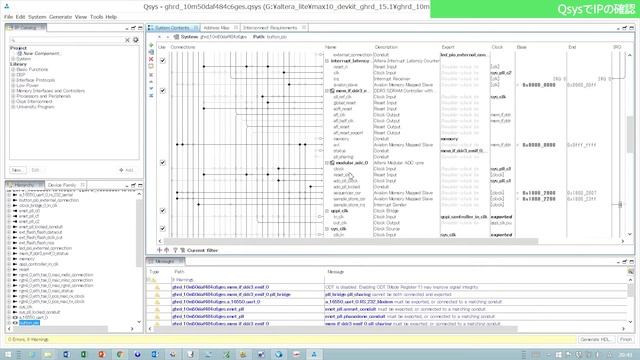Click the Move to top arrow icon
640x360 pixels.
click(151, 75)
